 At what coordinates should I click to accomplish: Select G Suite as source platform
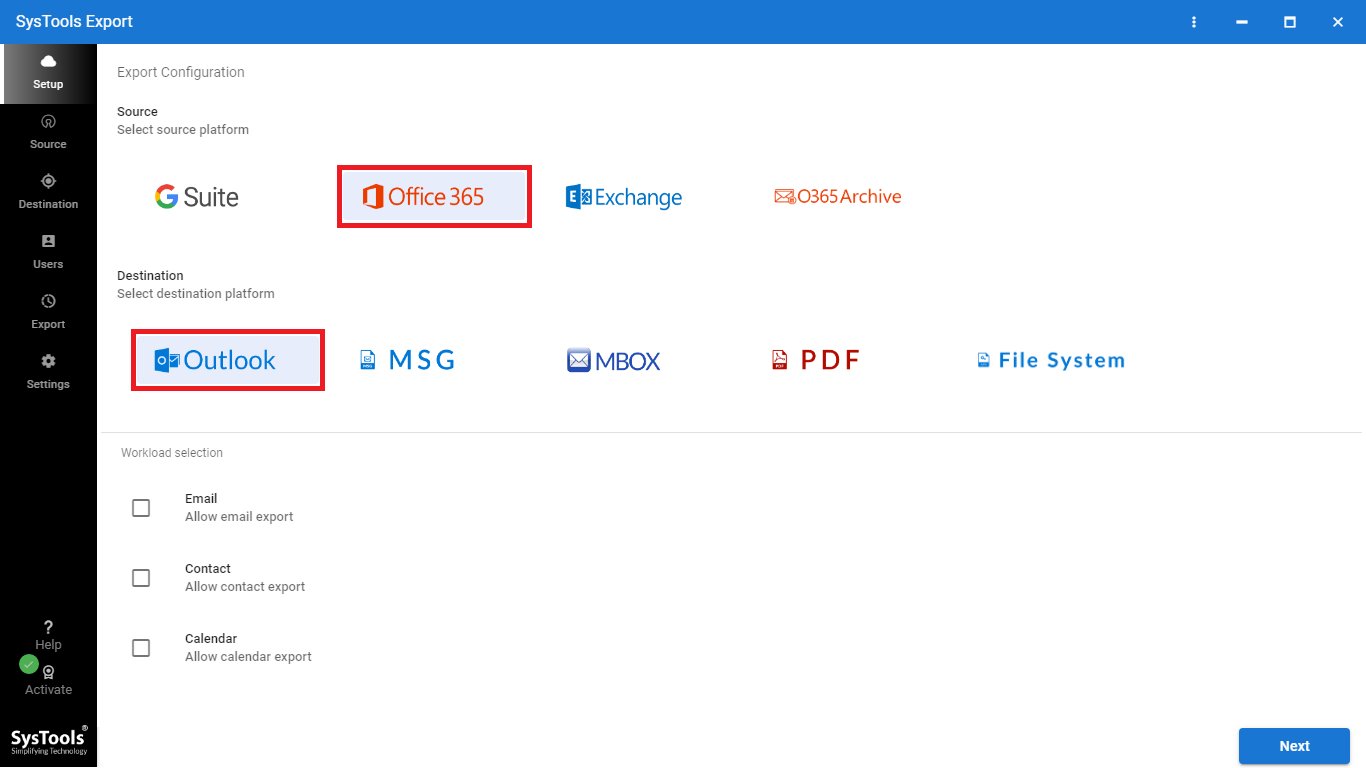tap(197, 197)
